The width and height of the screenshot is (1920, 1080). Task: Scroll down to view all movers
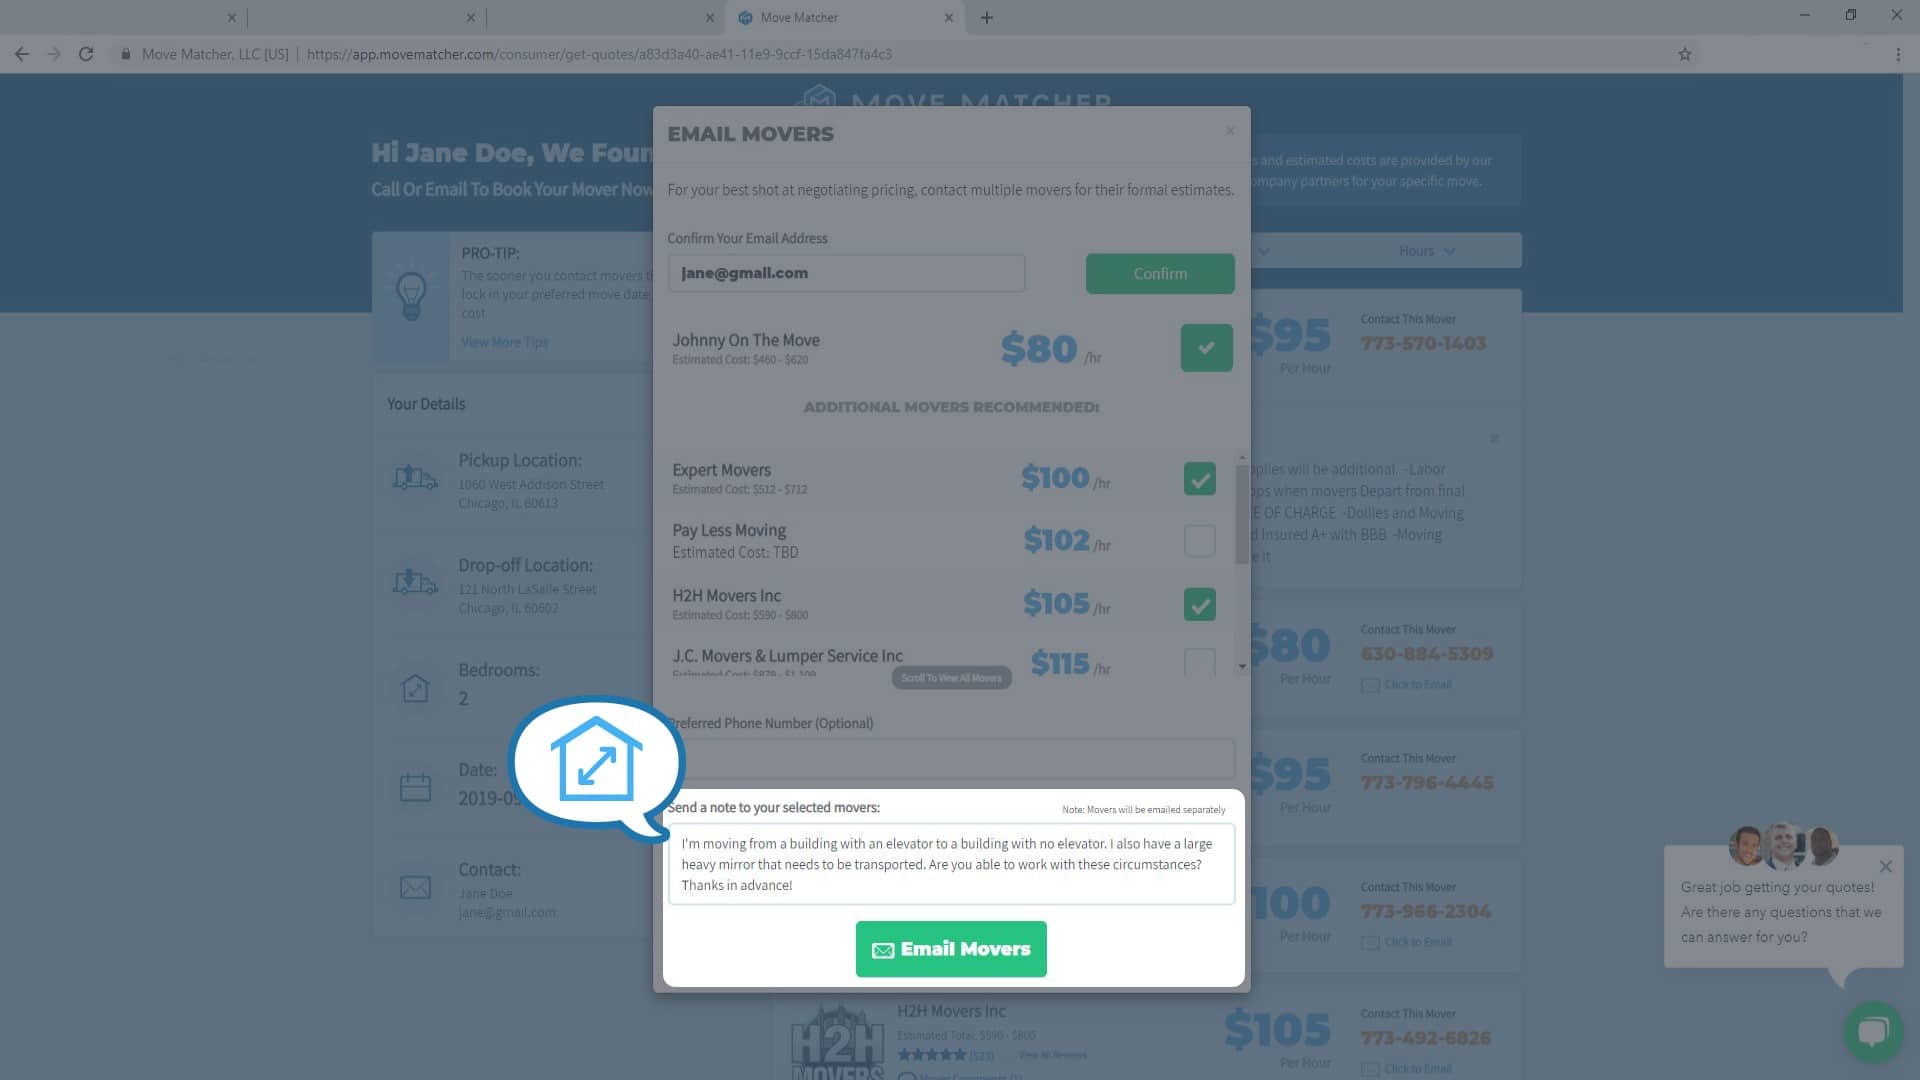pyautogui.click(x=951, y=678)
